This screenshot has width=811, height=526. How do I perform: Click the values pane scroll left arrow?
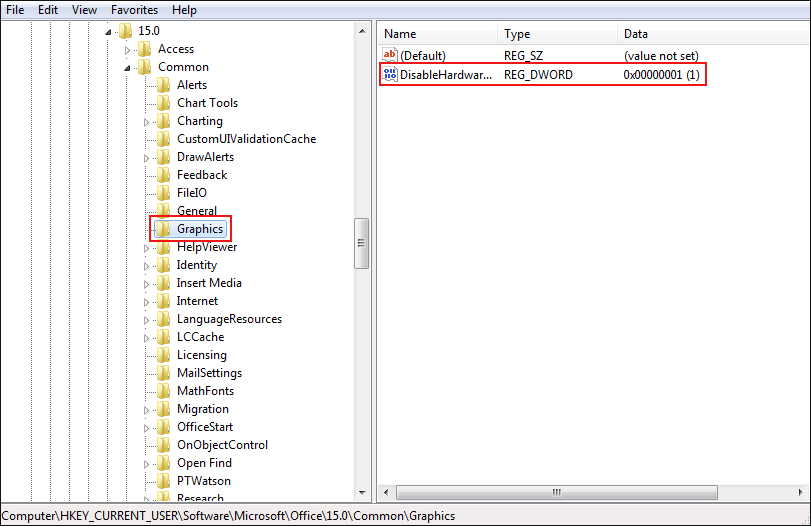[x=386, y=492]
